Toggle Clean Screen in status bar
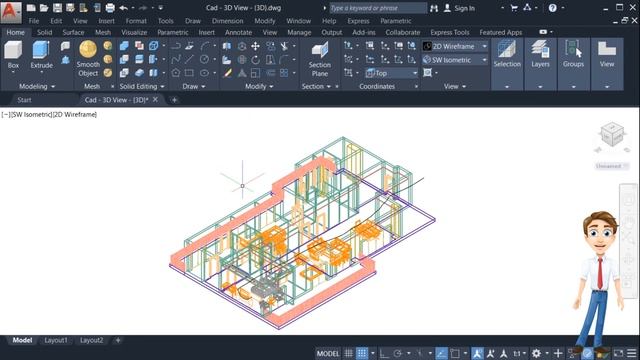This screenshot has height=360, width=640. click(x=618, y=353)
